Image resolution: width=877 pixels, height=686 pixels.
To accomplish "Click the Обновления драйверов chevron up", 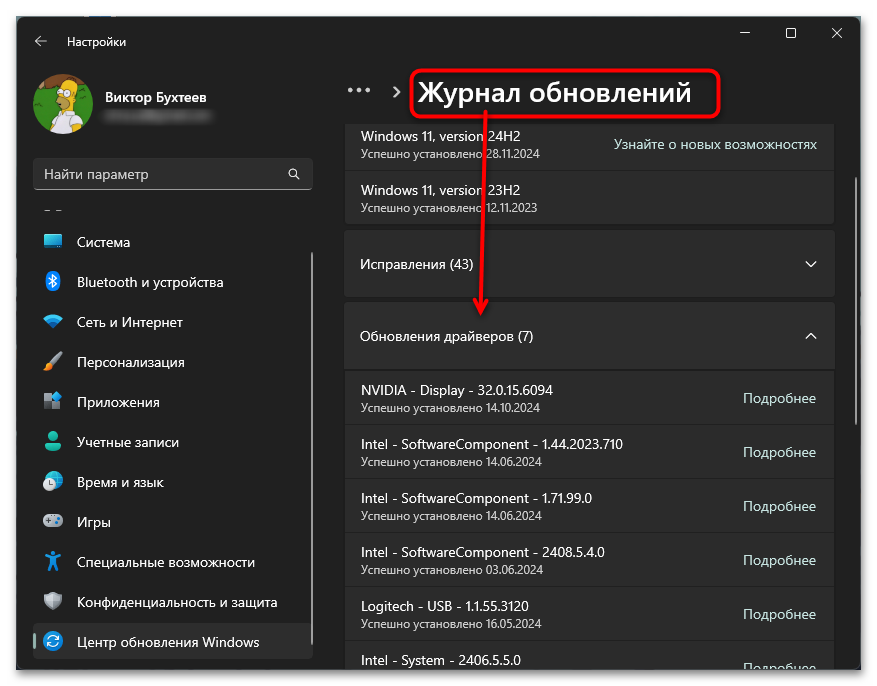I will (x=810, y=336).
